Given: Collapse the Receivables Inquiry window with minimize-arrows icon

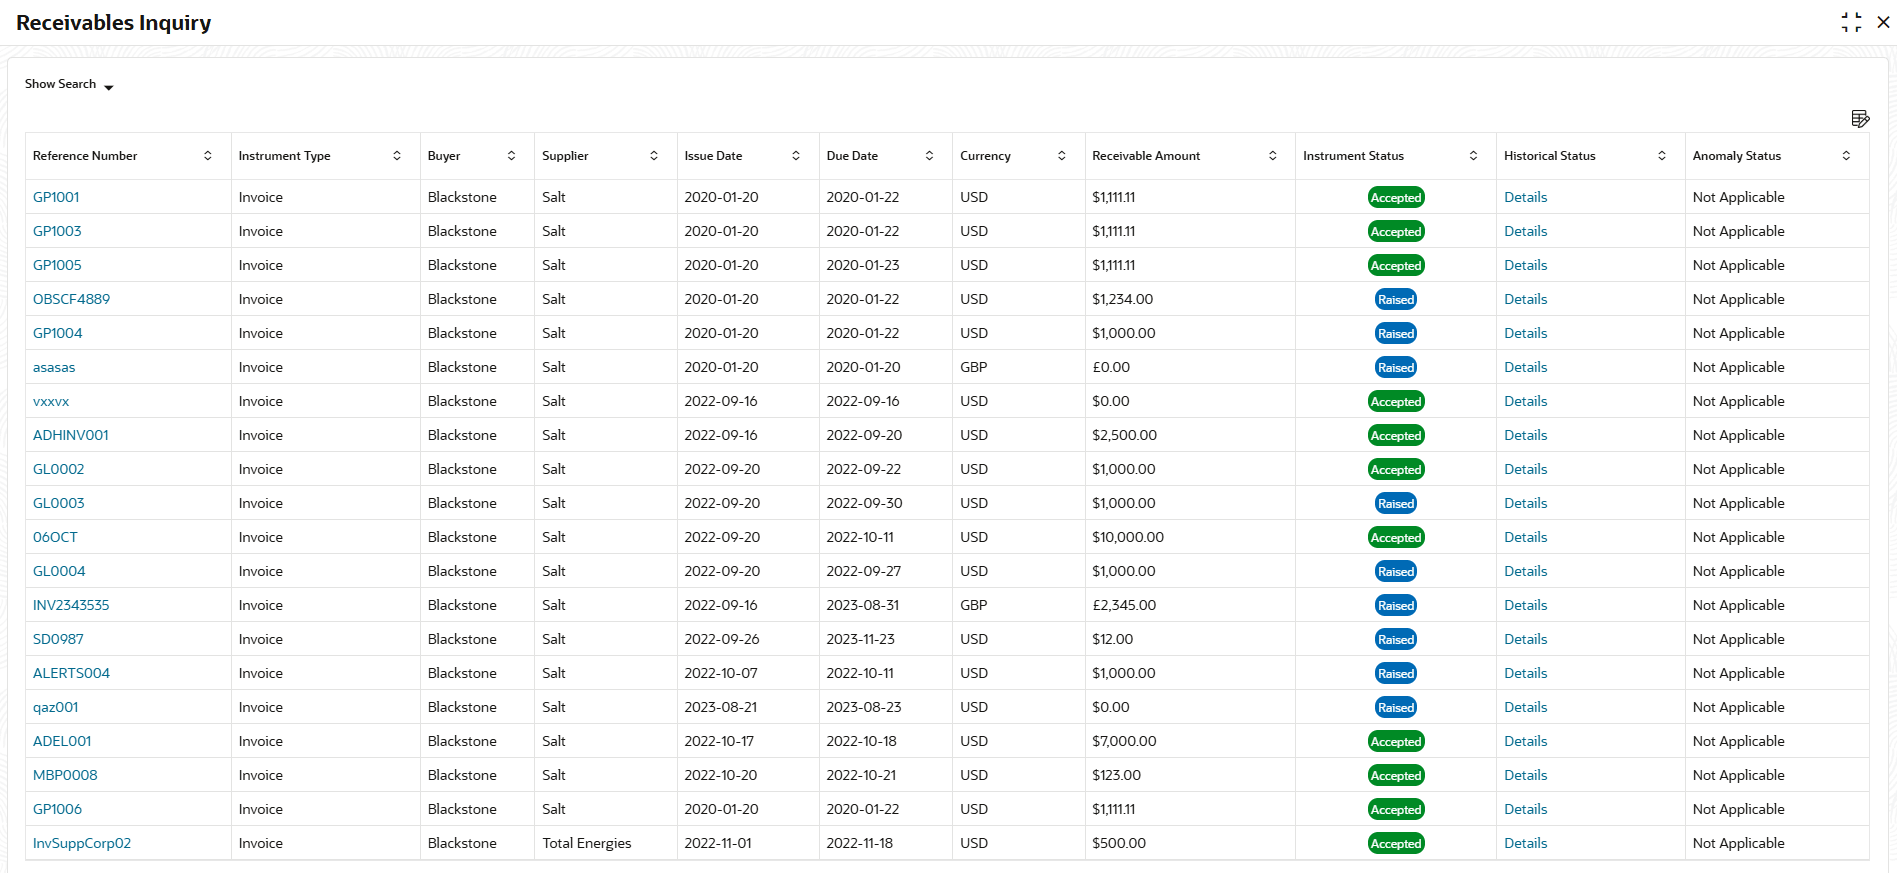Looking at the screenshot, I should 1851,22.
